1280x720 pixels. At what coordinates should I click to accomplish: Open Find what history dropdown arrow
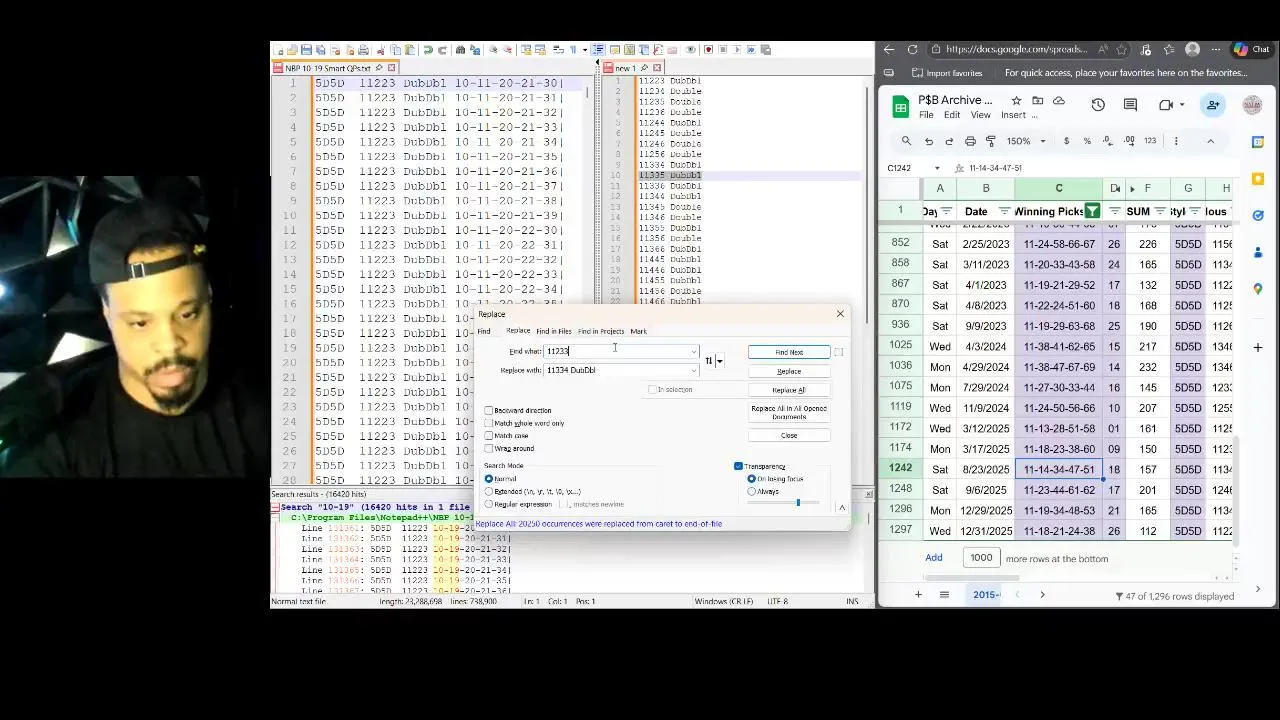click(693, 352)
